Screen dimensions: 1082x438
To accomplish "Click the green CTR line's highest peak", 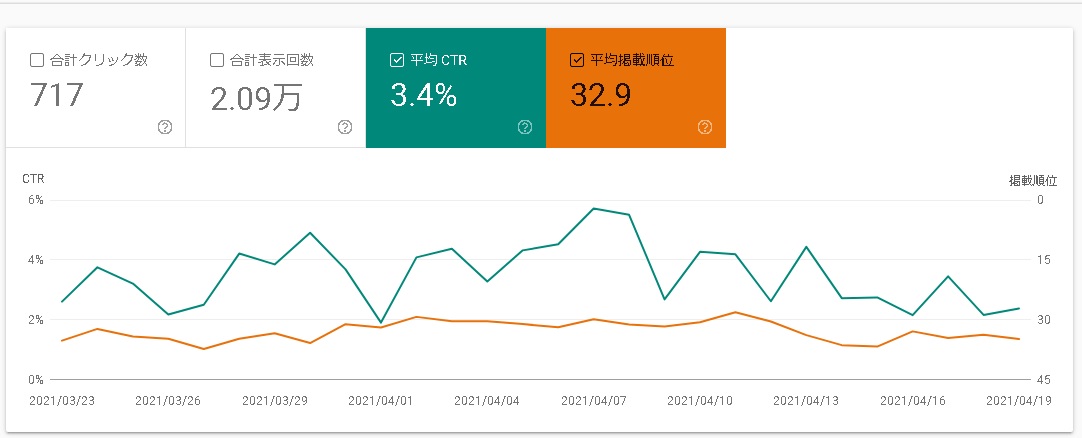I will pyautogui.click(x=593, y=208).
